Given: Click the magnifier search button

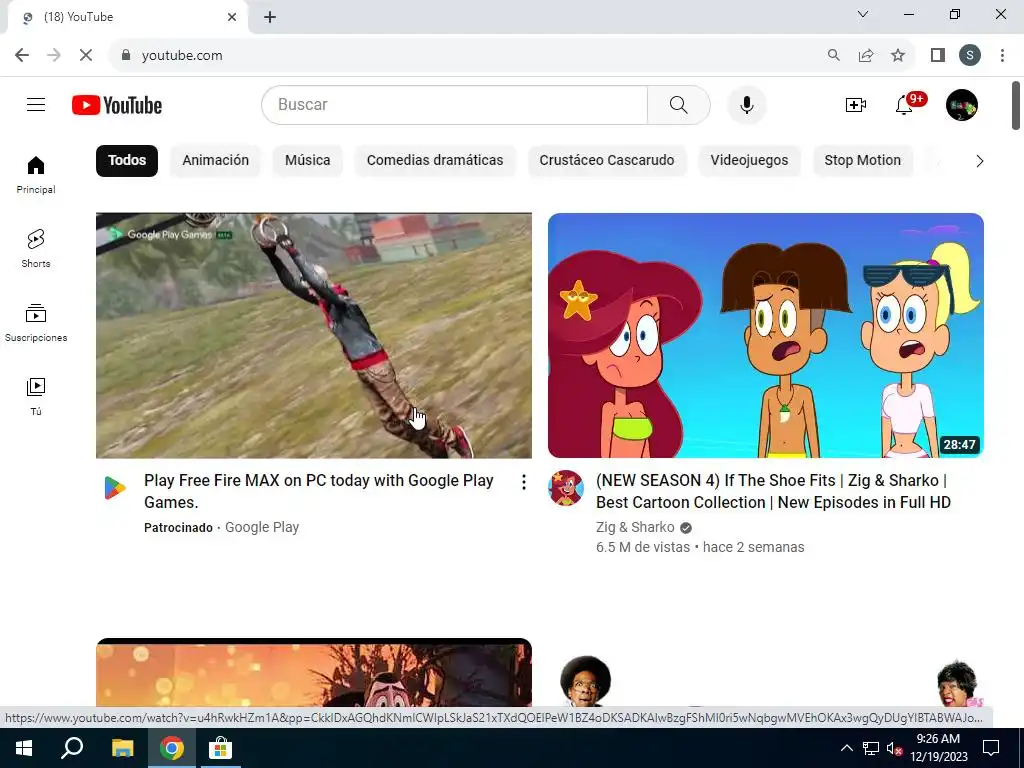Looking at the screenshot, I should point(679,104).
